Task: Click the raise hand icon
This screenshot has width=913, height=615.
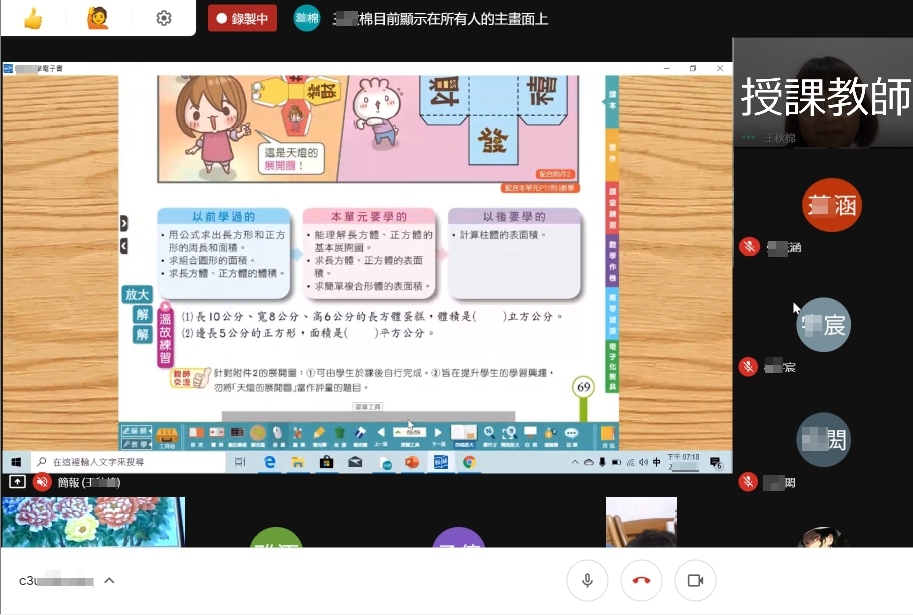Action: (x=97, y=18)
